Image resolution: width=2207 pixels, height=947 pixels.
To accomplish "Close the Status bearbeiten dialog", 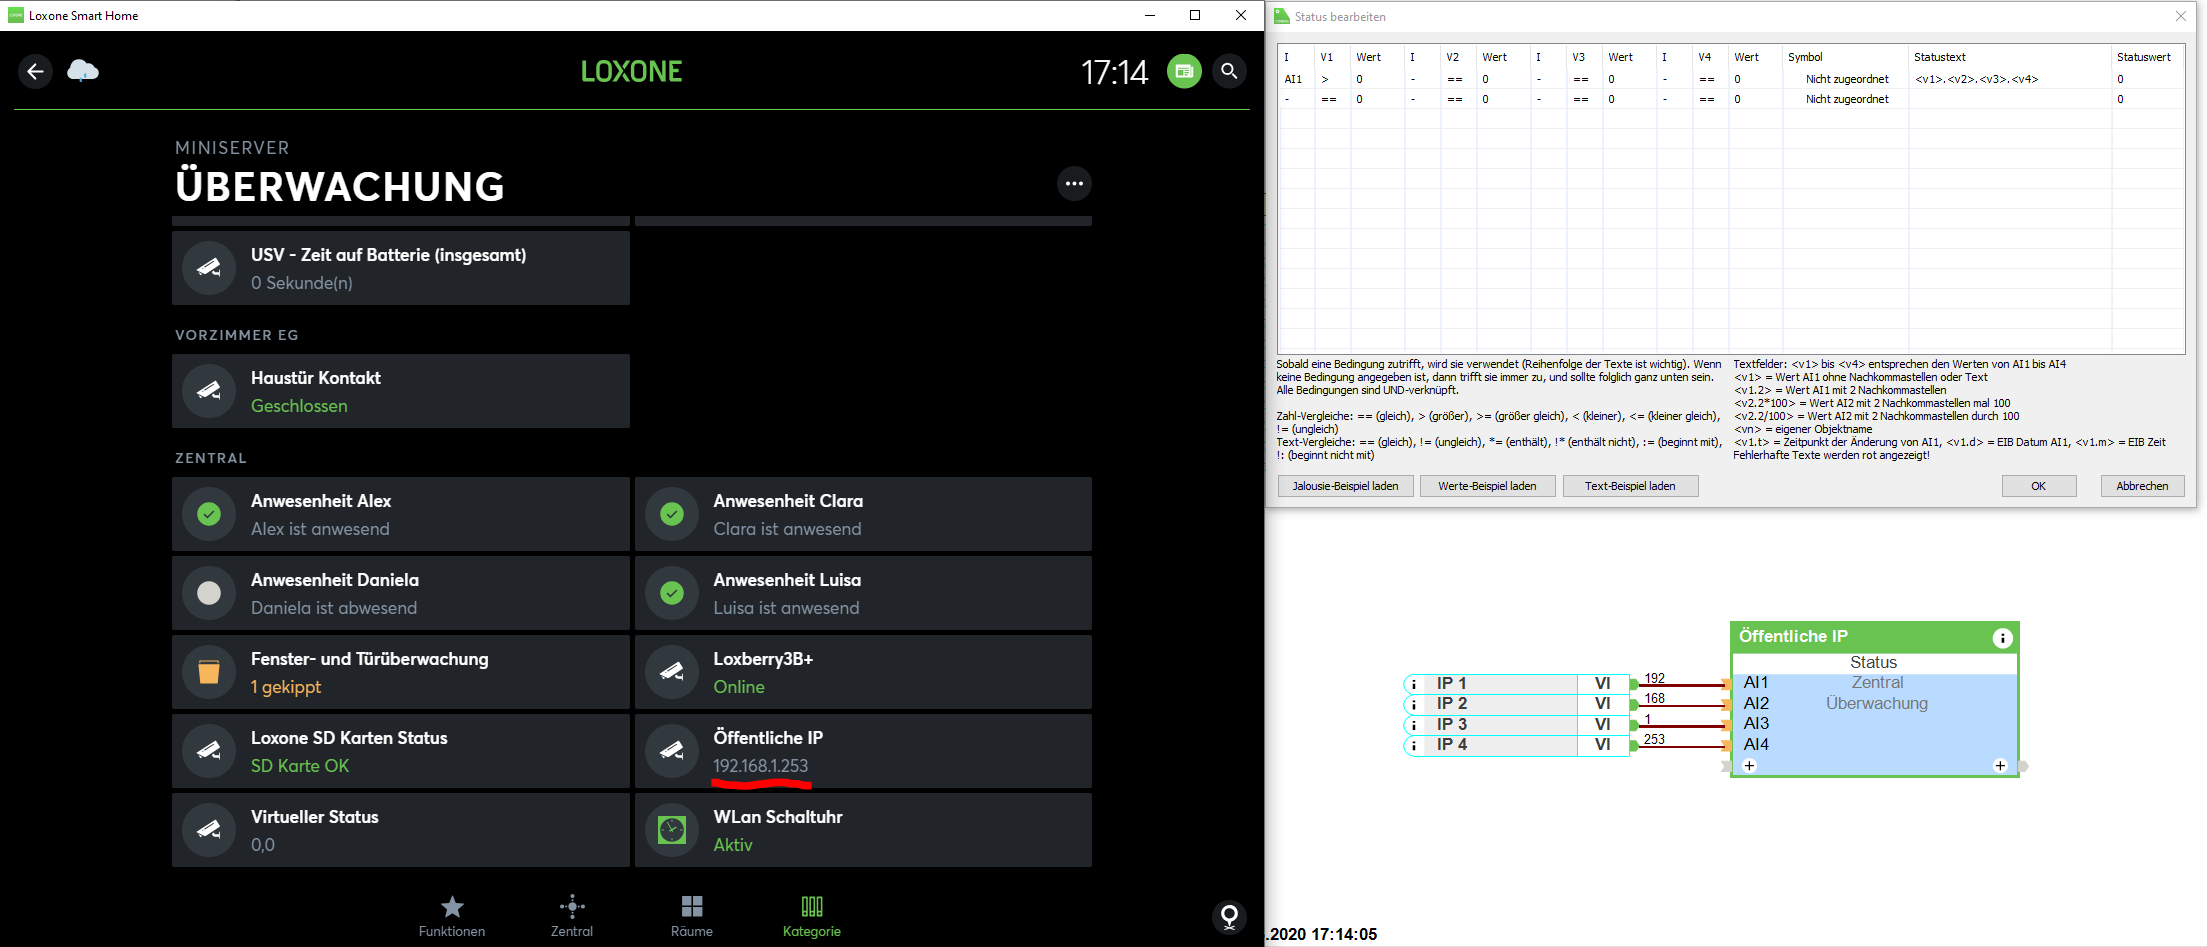I will coord(2181,16).
